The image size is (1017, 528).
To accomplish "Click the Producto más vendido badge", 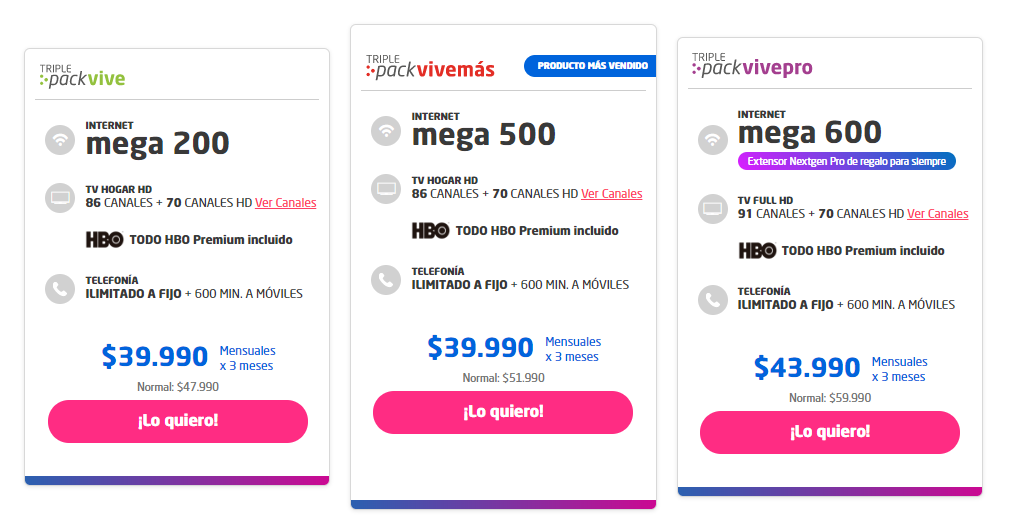I will point(590,66).
